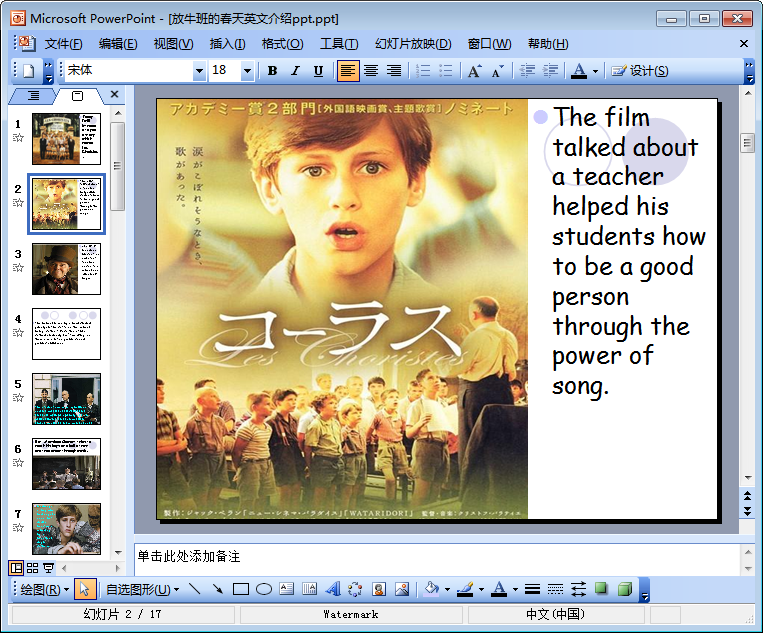The height and width of the screenshot is (633, 763).
Task: Insert WordArt
Action: [x=333, y=589]
